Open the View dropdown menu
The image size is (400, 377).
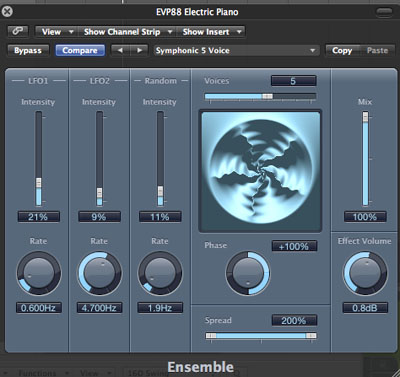tap(57, 32)
